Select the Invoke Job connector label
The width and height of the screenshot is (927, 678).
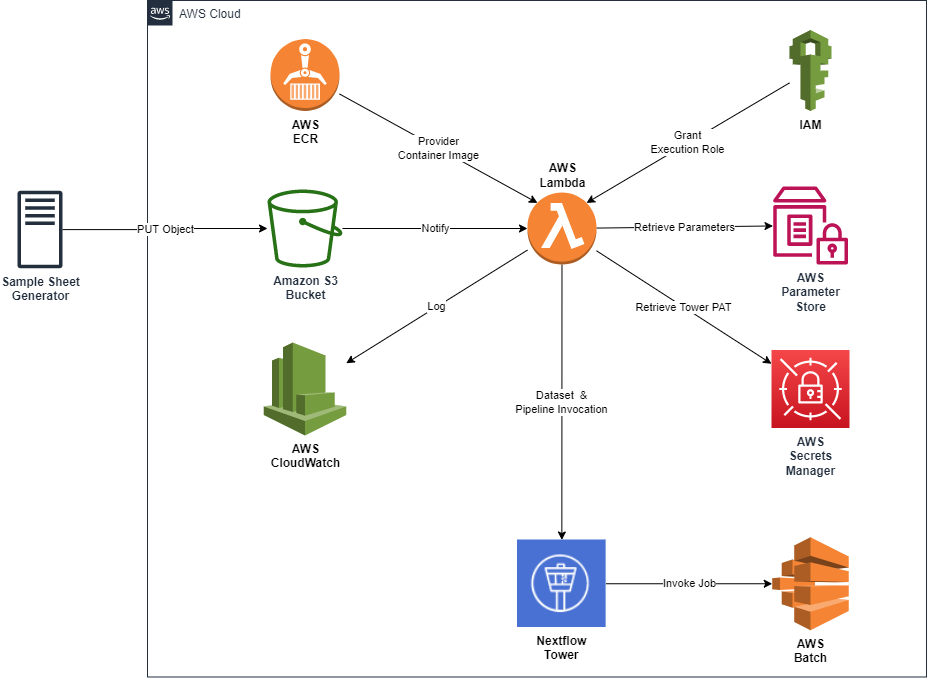(x=689, y=583)
